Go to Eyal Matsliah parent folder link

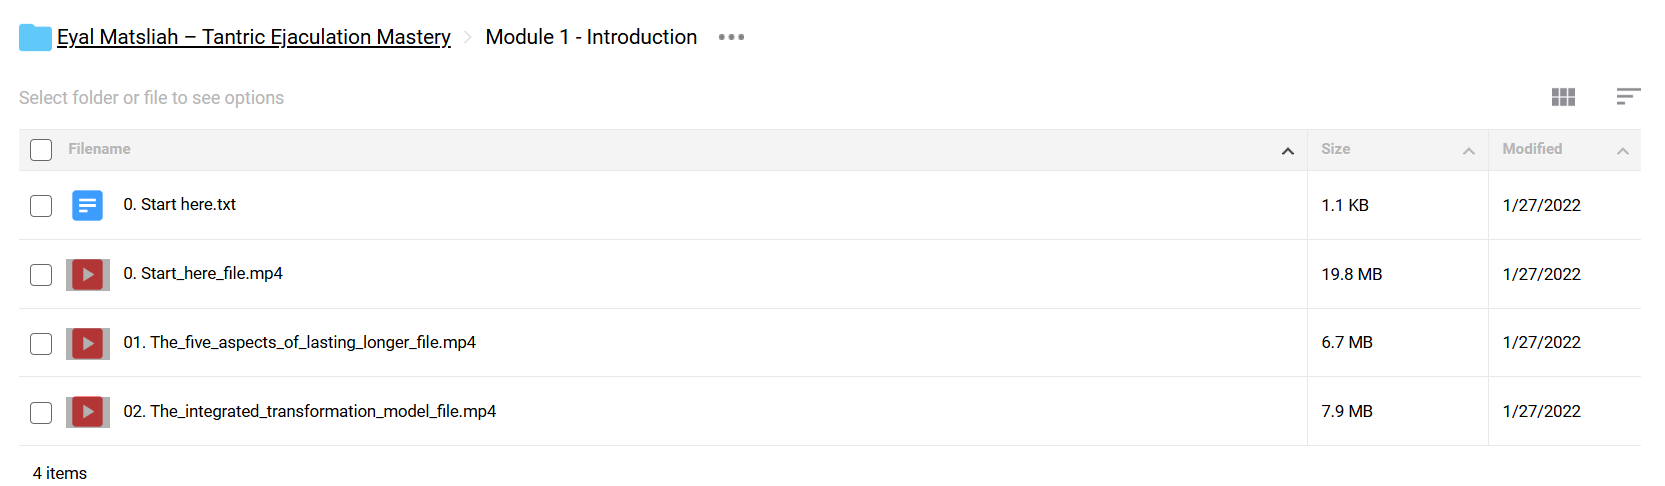[x=253, y=37]
